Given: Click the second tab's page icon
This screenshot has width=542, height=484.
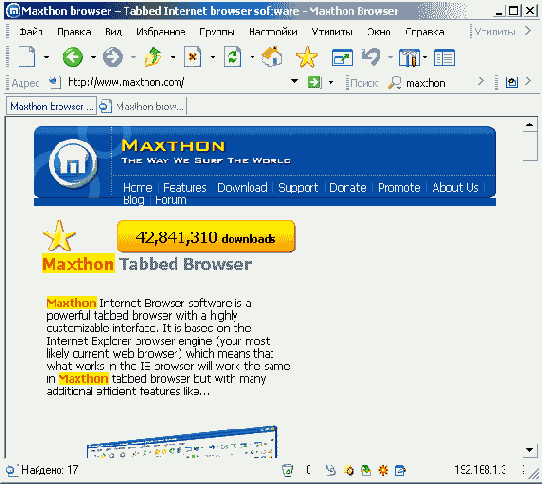Looking at the screenshot, I should [x=105, y=106].
